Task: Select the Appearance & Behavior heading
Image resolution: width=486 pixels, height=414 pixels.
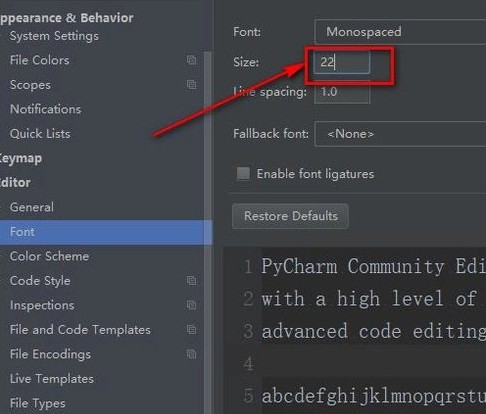Action: 67,18
